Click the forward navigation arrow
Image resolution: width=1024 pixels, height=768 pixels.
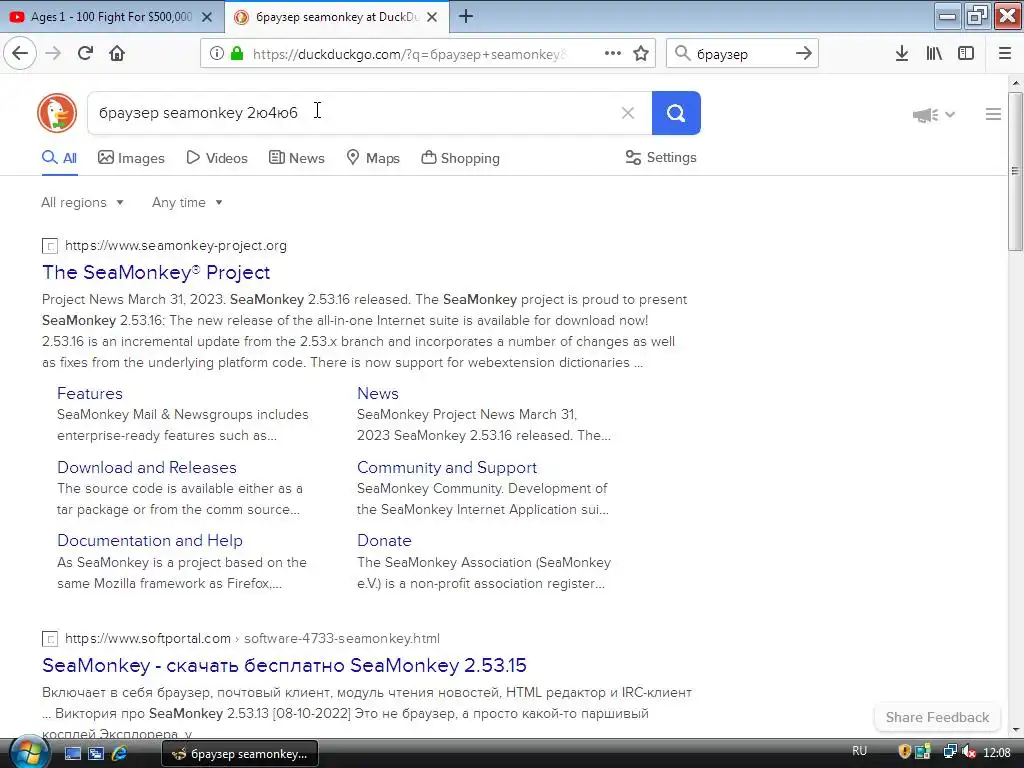[53, 54]
